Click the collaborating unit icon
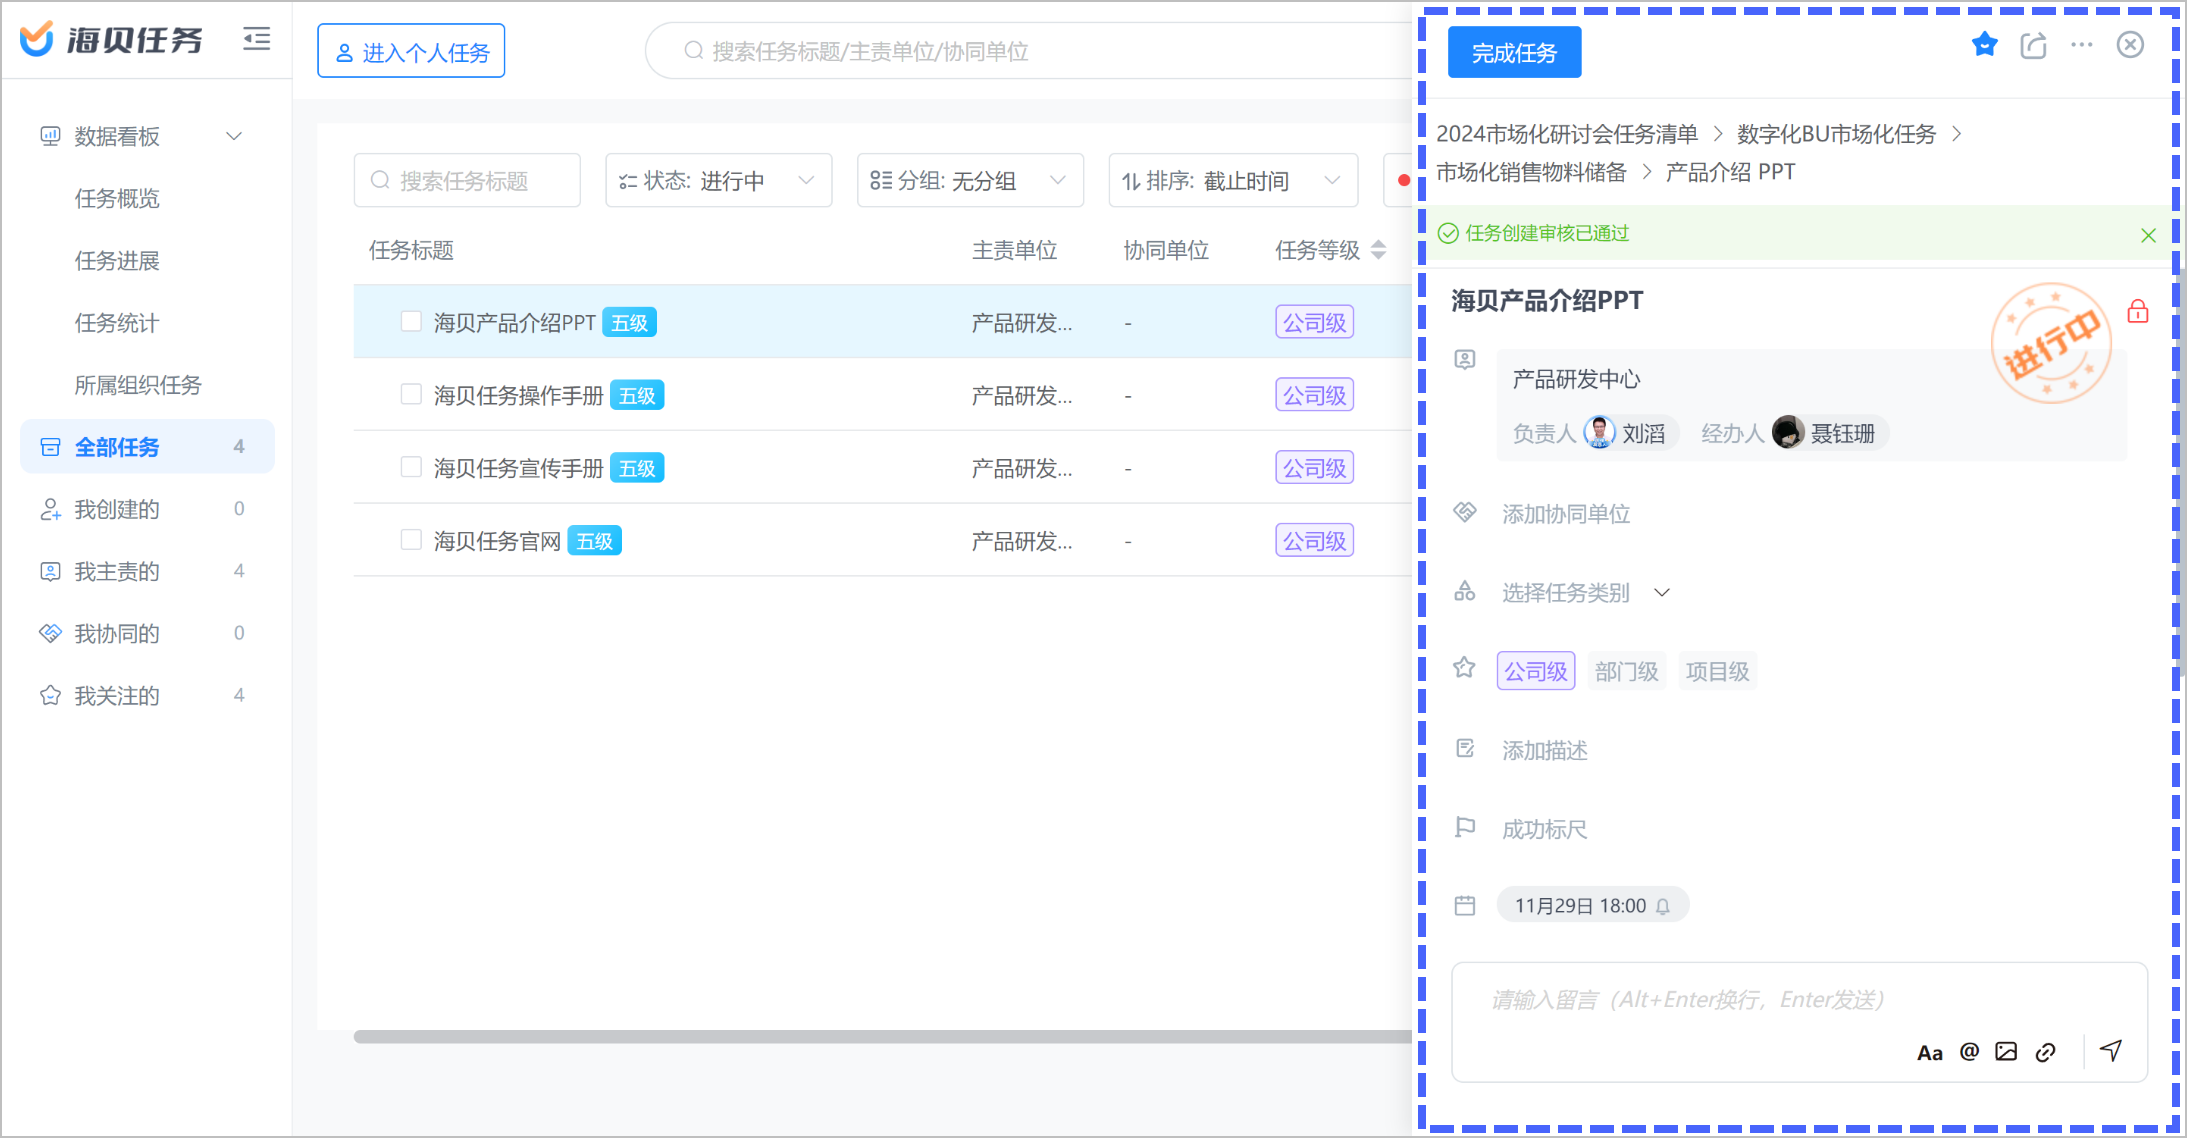The width and height of the screenshot is (2187, 1138). 1465,512
